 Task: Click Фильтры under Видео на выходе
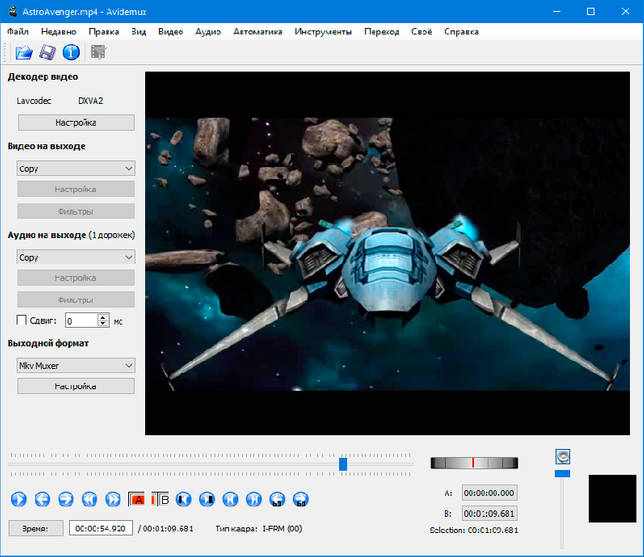coord(76,211)
